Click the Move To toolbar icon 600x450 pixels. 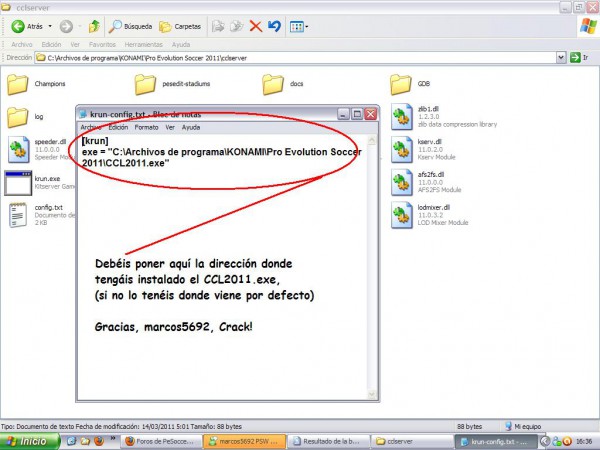coord(218,26)
